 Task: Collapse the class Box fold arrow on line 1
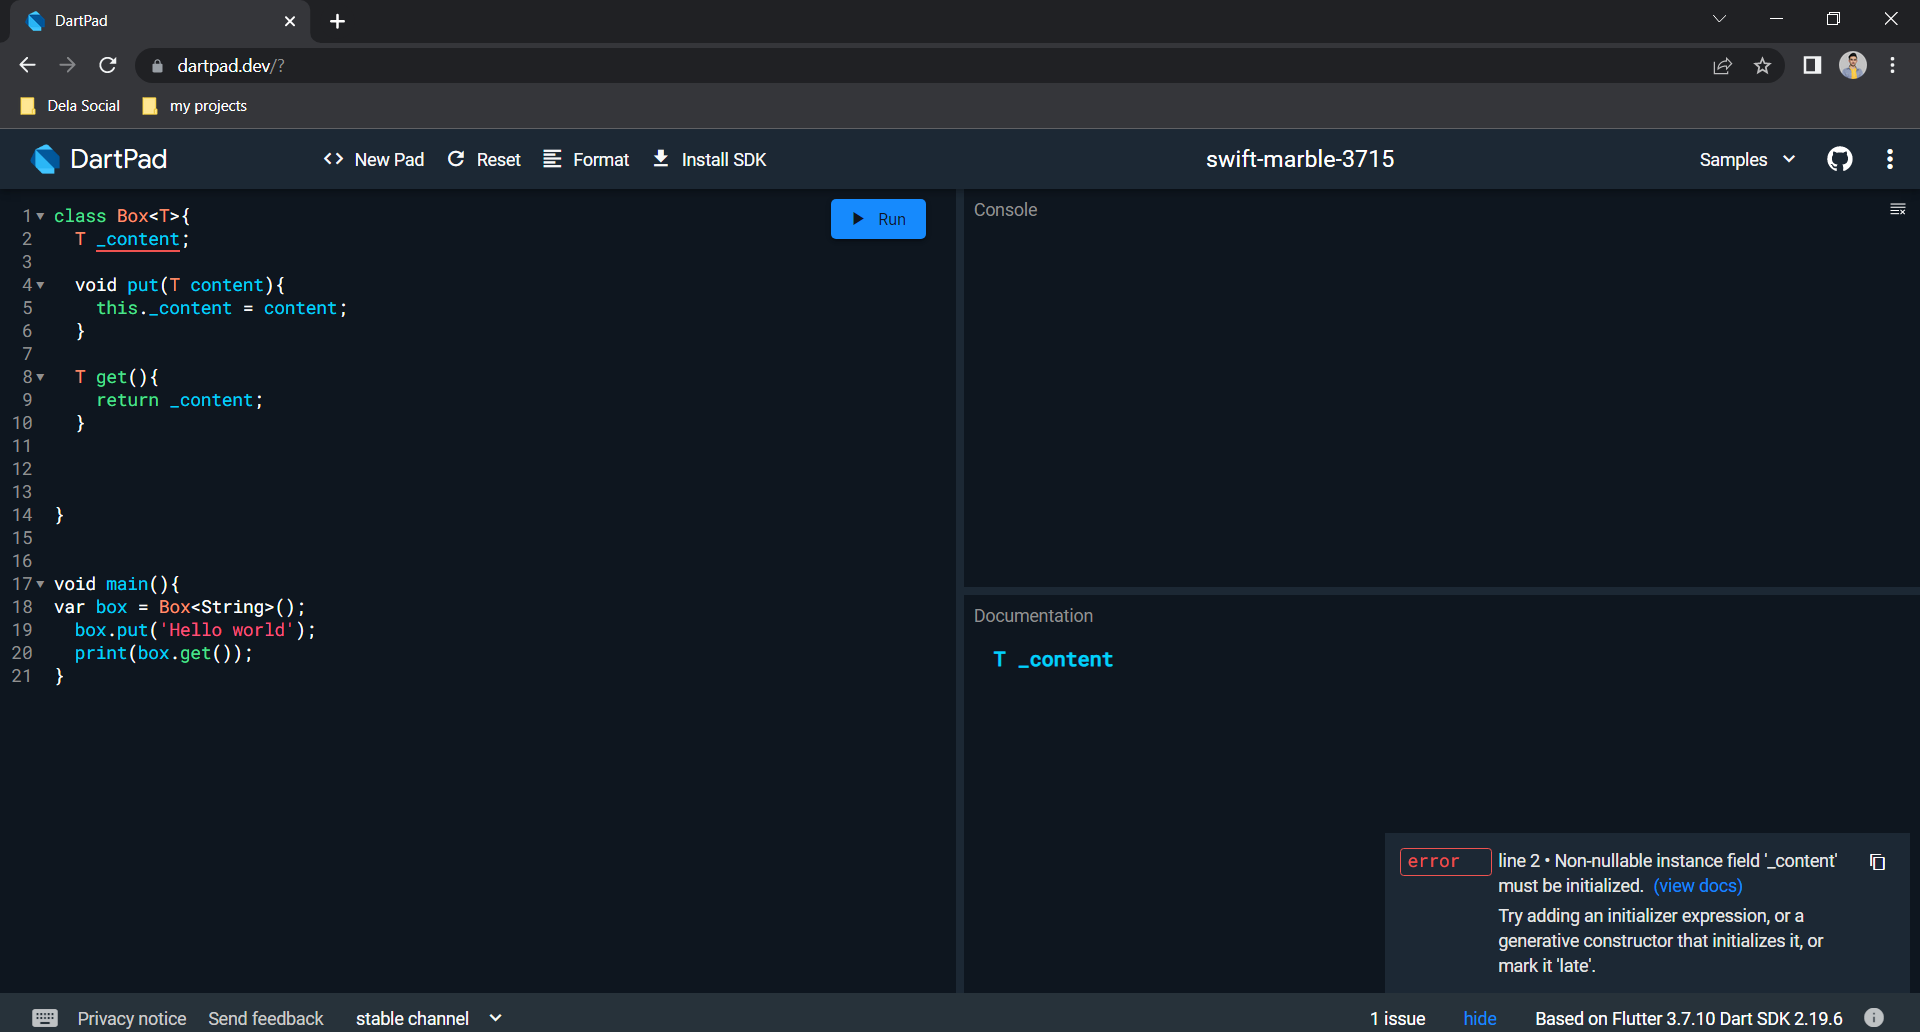click(x=40, y=216)
